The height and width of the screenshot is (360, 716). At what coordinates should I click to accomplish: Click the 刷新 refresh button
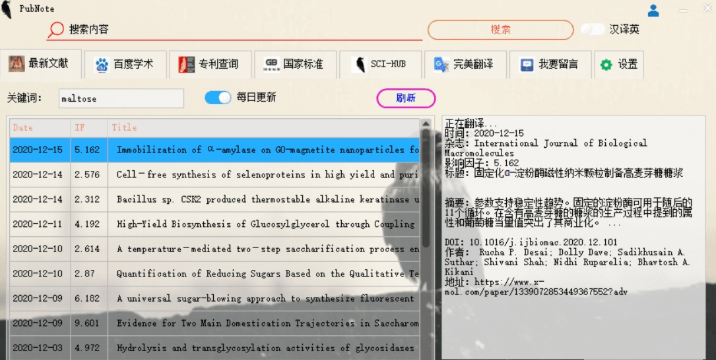(406, 98)
